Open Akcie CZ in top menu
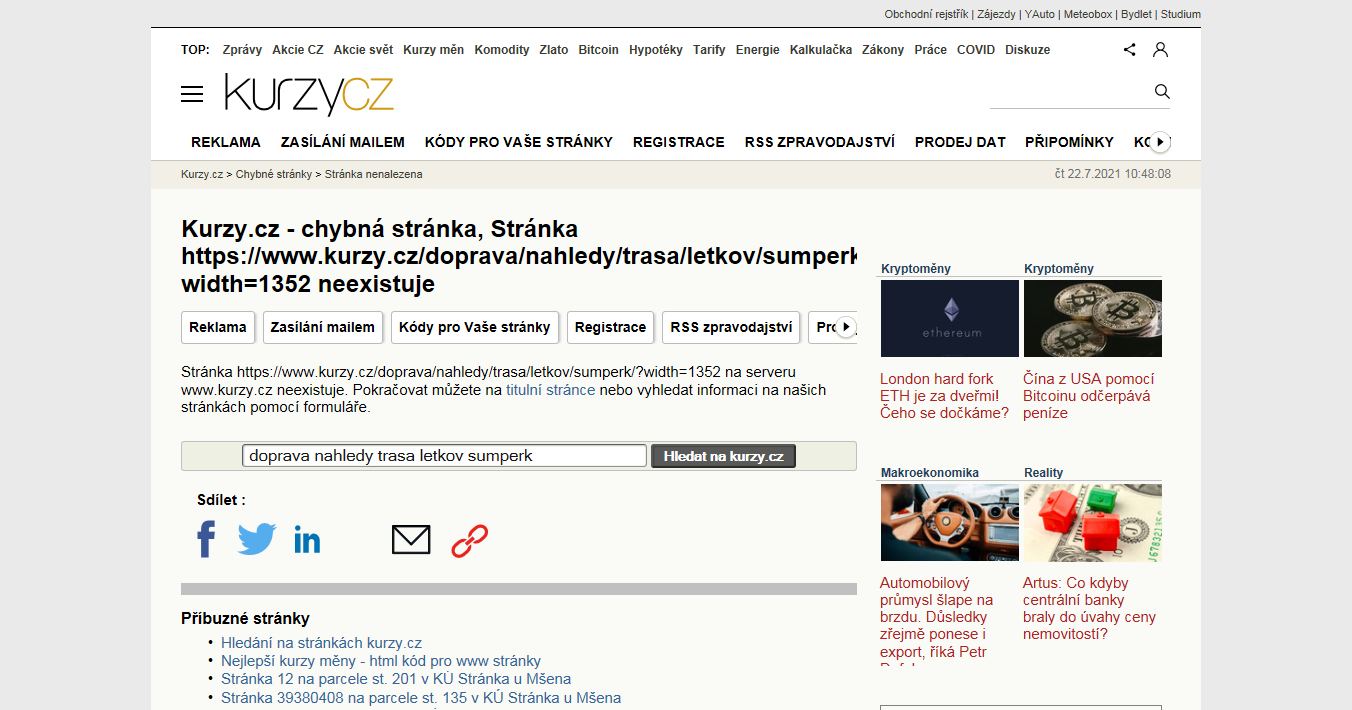The image size is (1352, 710). [298, 50]
